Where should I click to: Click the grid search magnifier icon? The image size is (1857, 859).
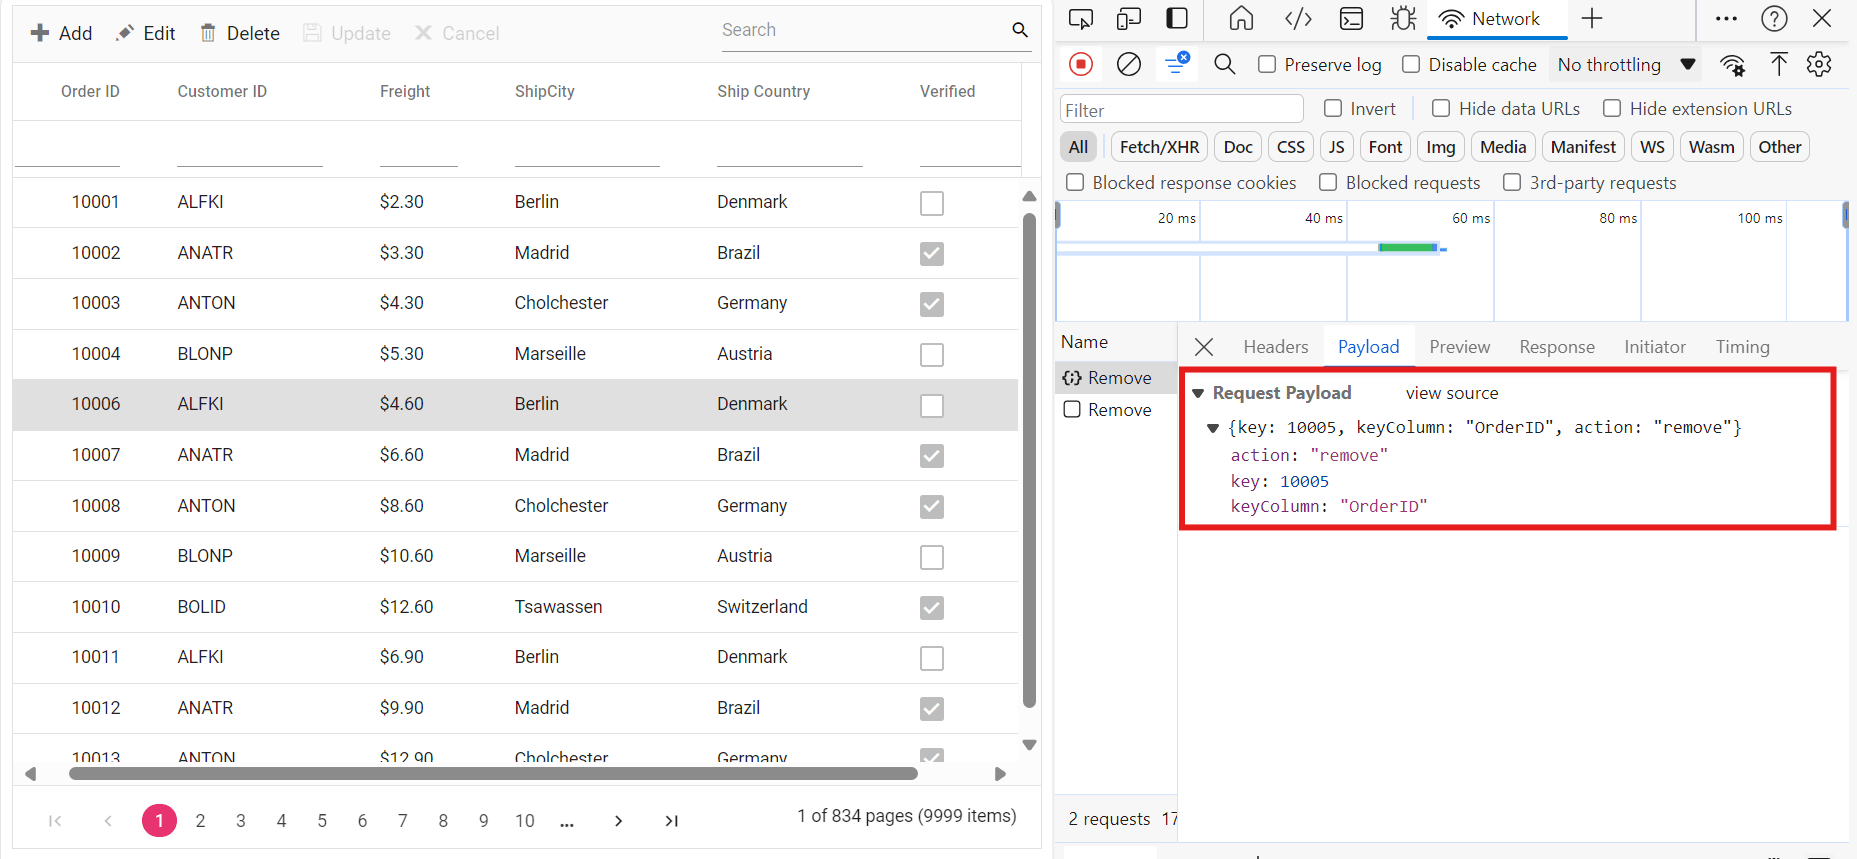click(x=1019, y=30)
